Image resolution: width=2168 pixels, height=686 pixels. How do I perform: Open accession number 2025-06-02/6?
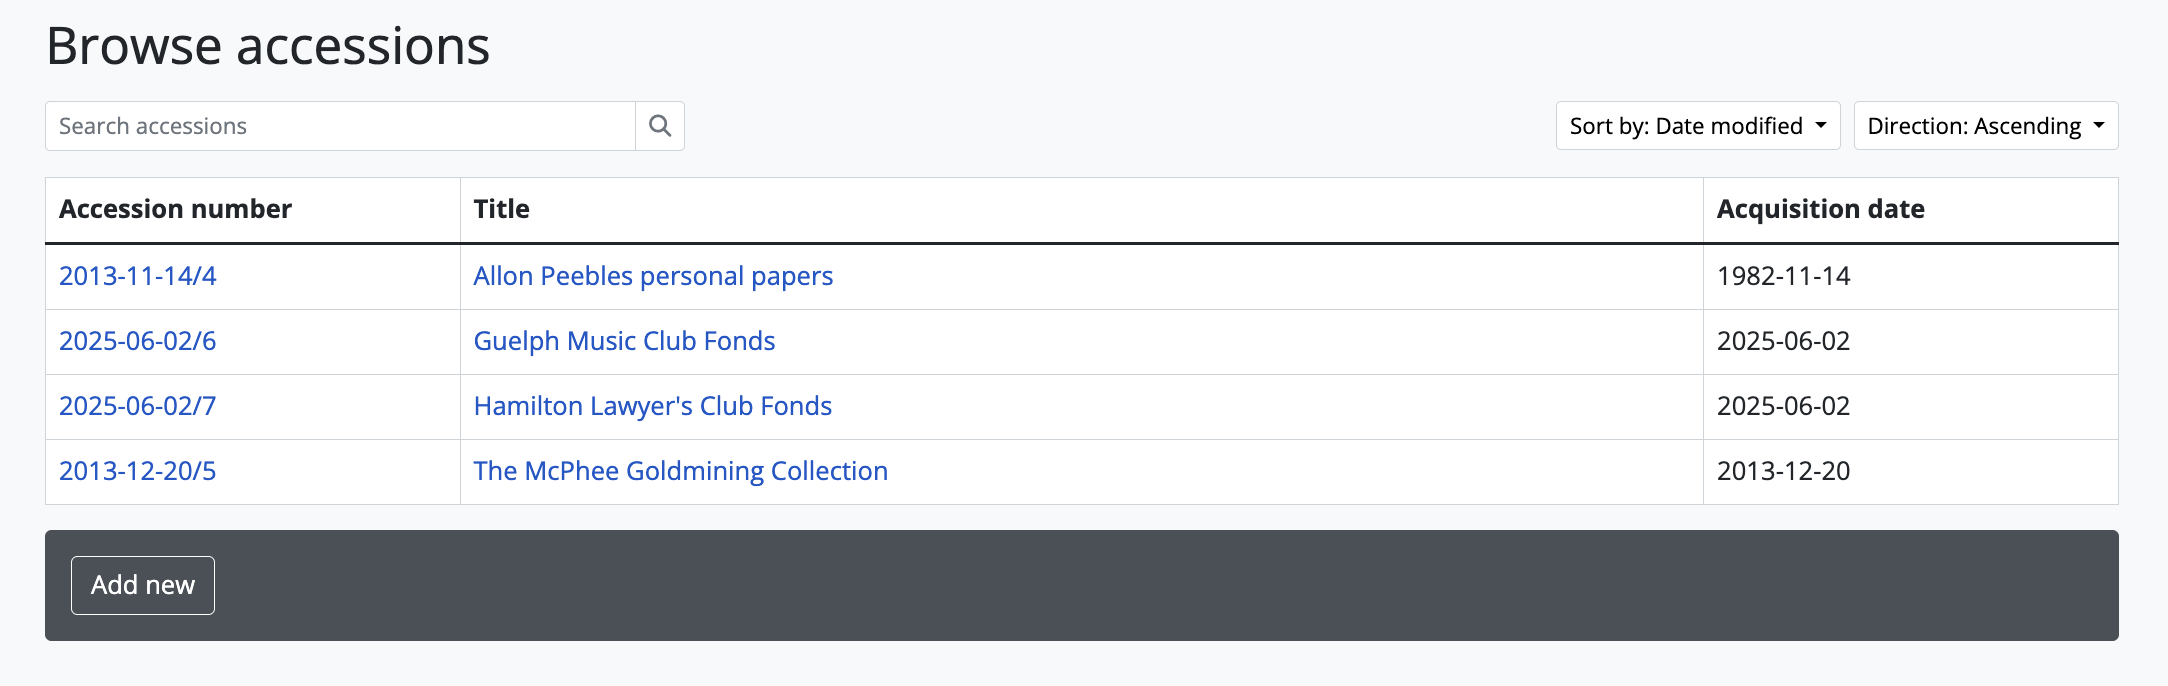[x=138, y=341]
